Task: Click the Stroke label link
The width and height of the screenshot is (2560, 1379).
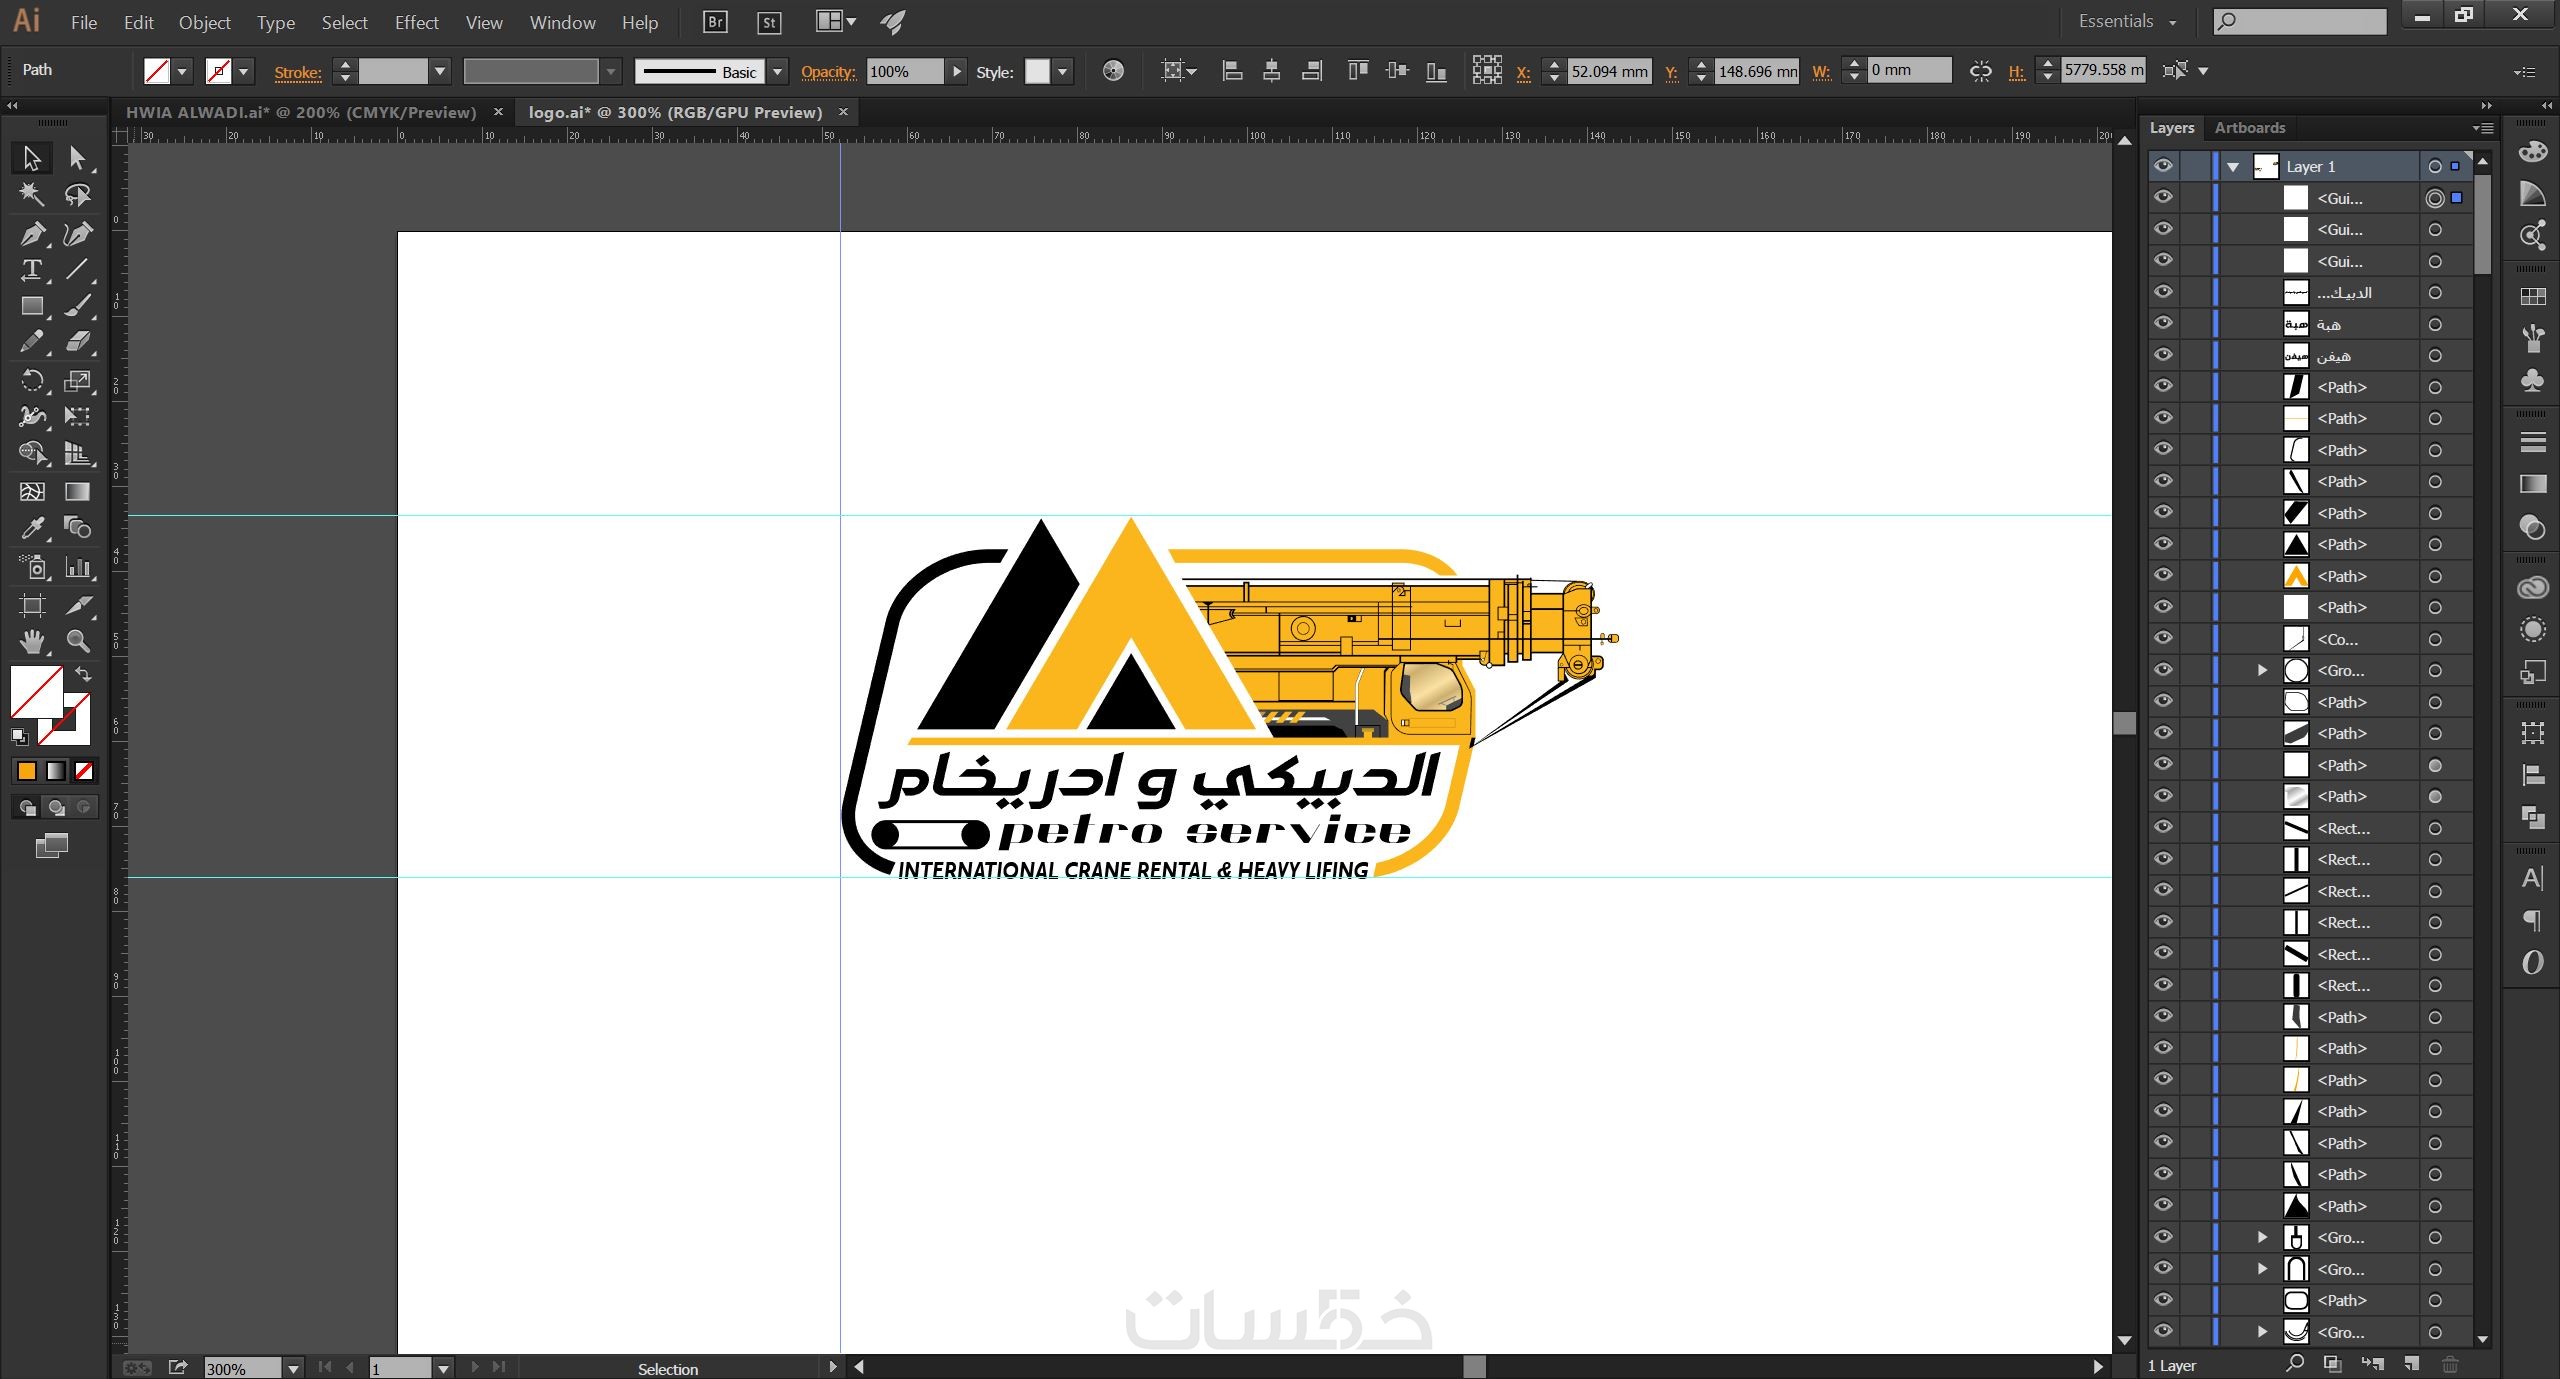Action: coord(298,72)
